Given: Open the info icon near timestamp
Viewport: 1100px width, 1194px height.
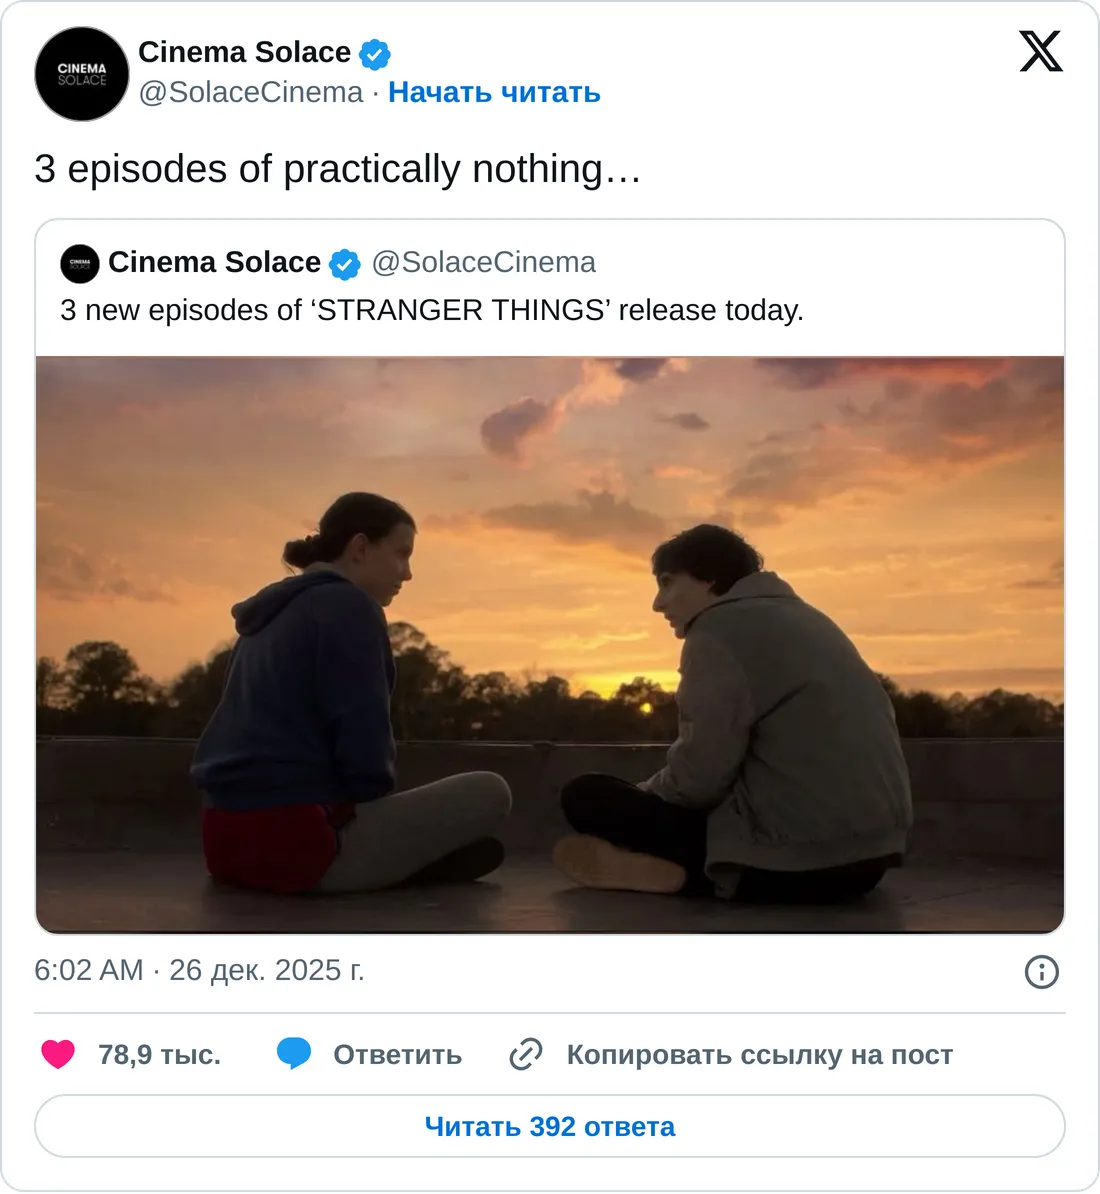Looking at the screenshot, I should click(1041, 971).
